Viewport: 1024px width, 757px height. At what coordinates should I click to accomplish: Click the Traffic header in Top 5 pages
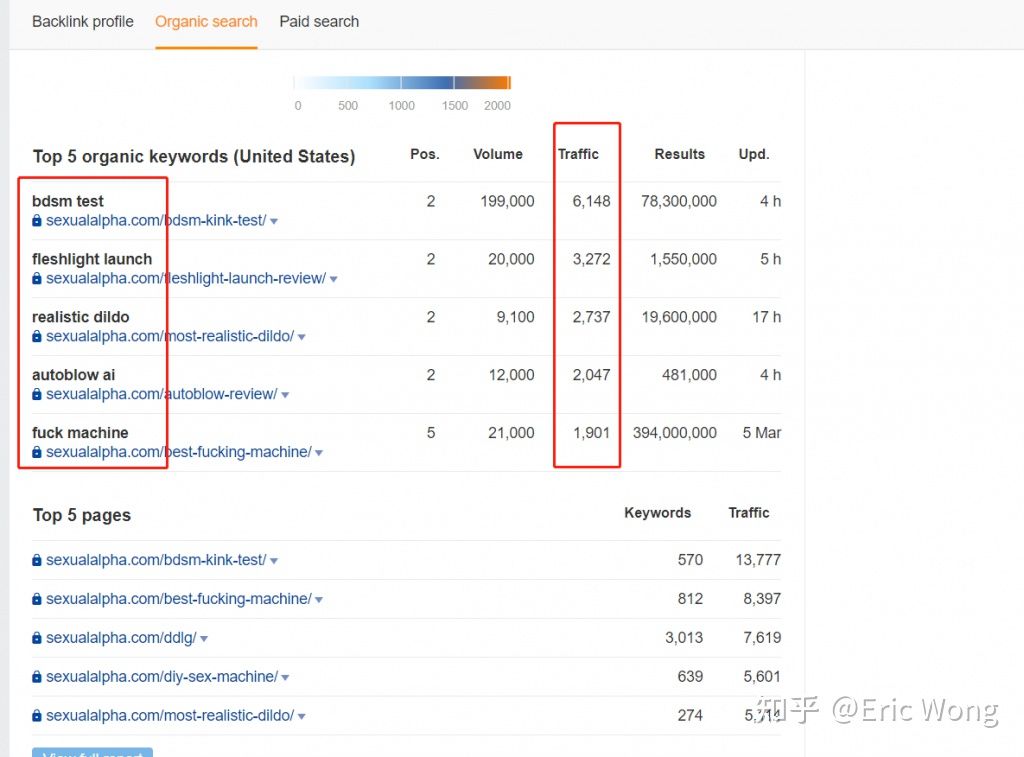tap(749, 513)
